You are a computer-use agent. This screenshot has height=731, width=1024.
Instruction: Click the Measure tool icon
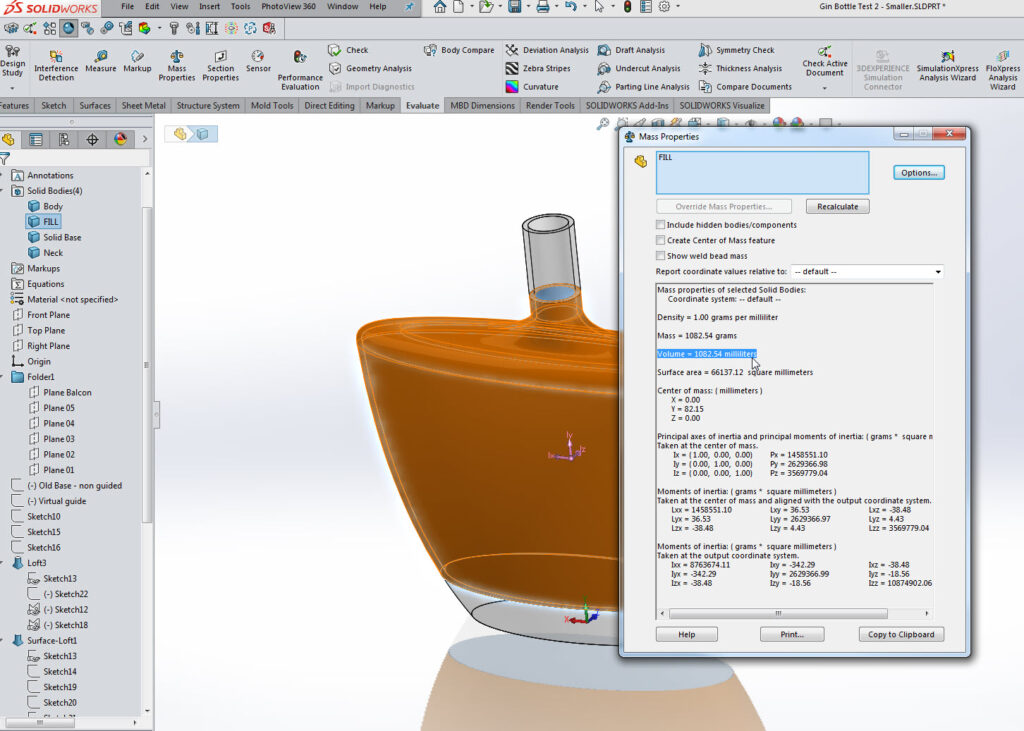[x=100, y=57]
